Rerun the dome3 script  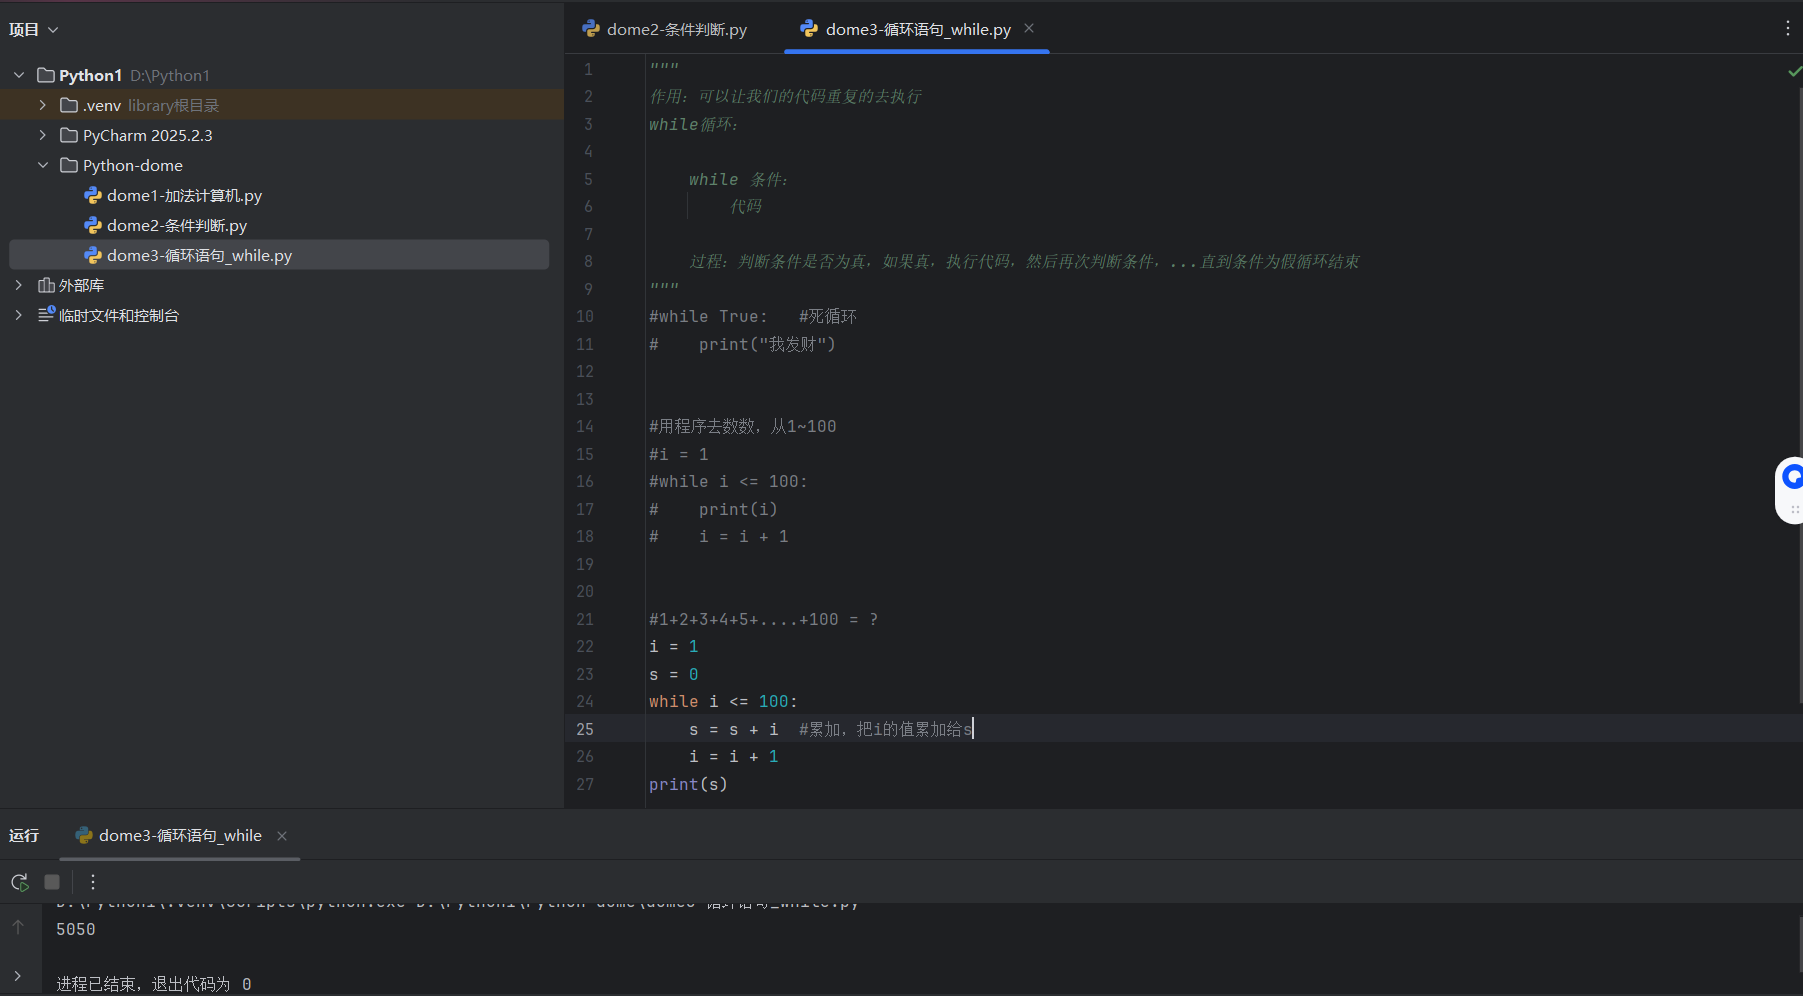coord(19,882)
